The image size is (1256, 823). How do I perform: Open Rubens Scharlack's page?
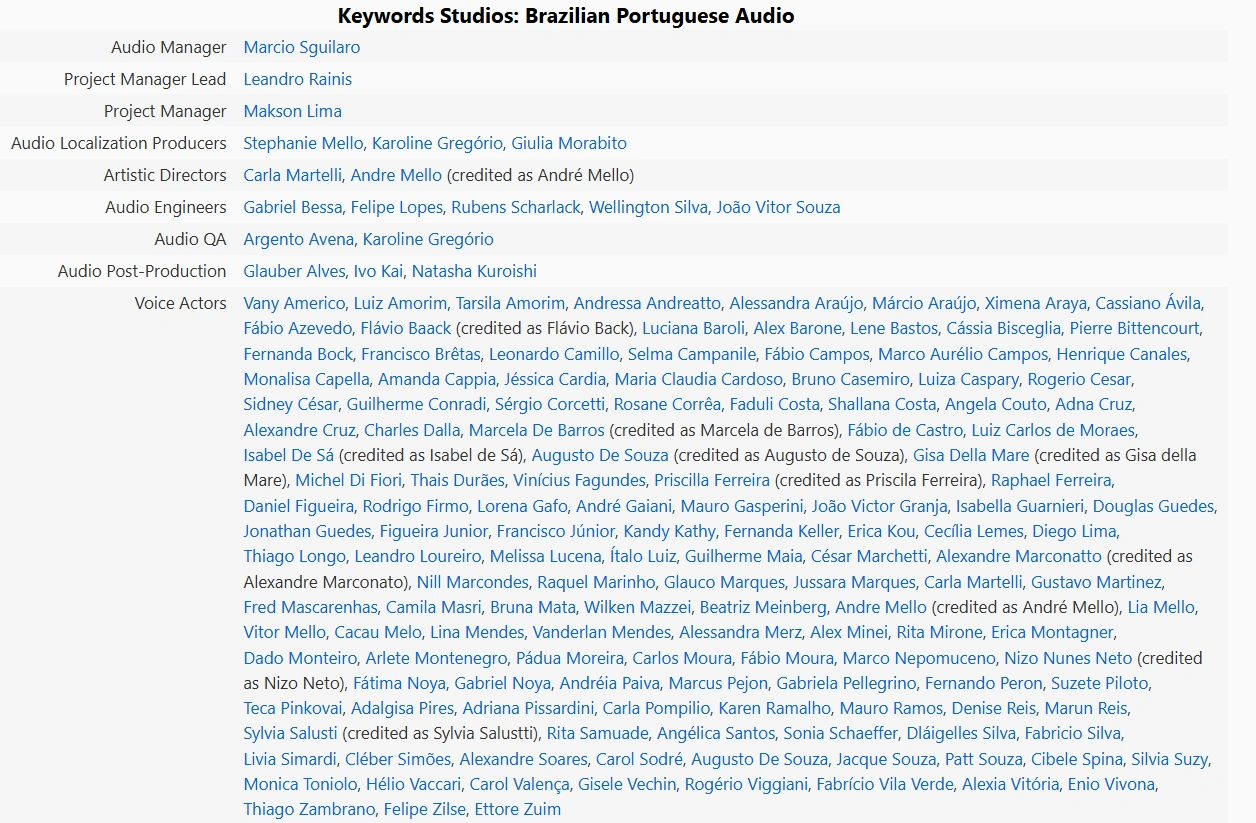pyautogui.click(x=516, y=207)
